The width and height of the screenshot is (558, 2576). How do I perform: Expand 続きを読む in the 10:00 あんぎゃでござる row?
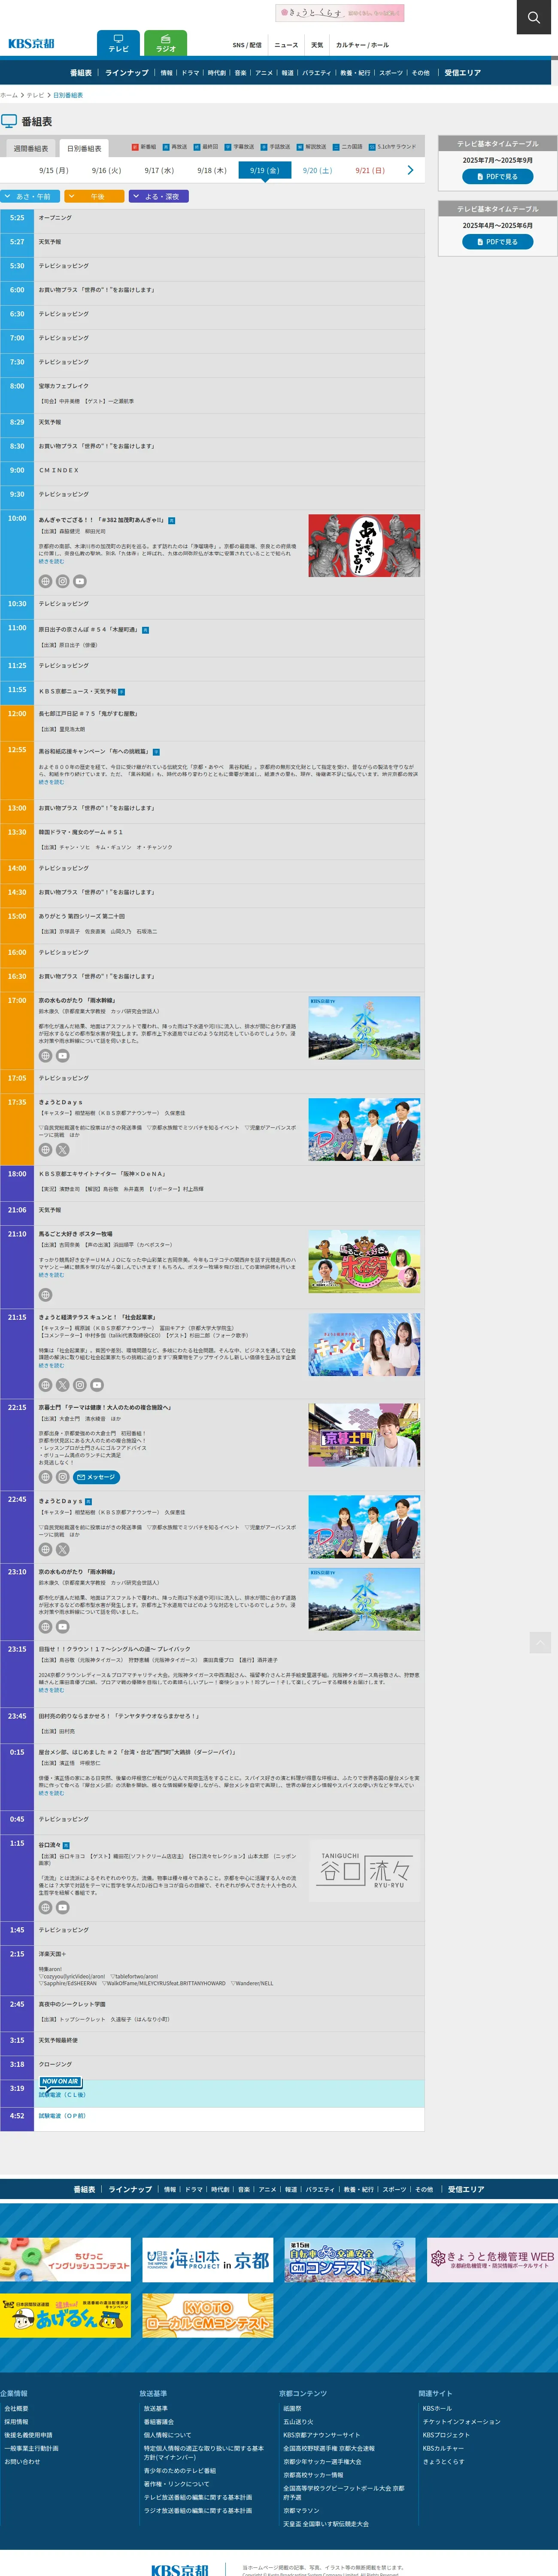[51, 561]
